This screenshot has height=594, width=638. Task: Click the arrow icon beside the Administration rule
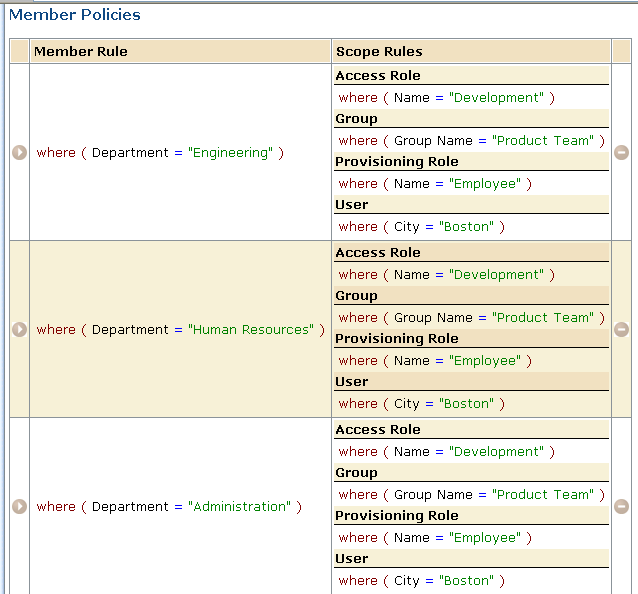coord(19,507)
